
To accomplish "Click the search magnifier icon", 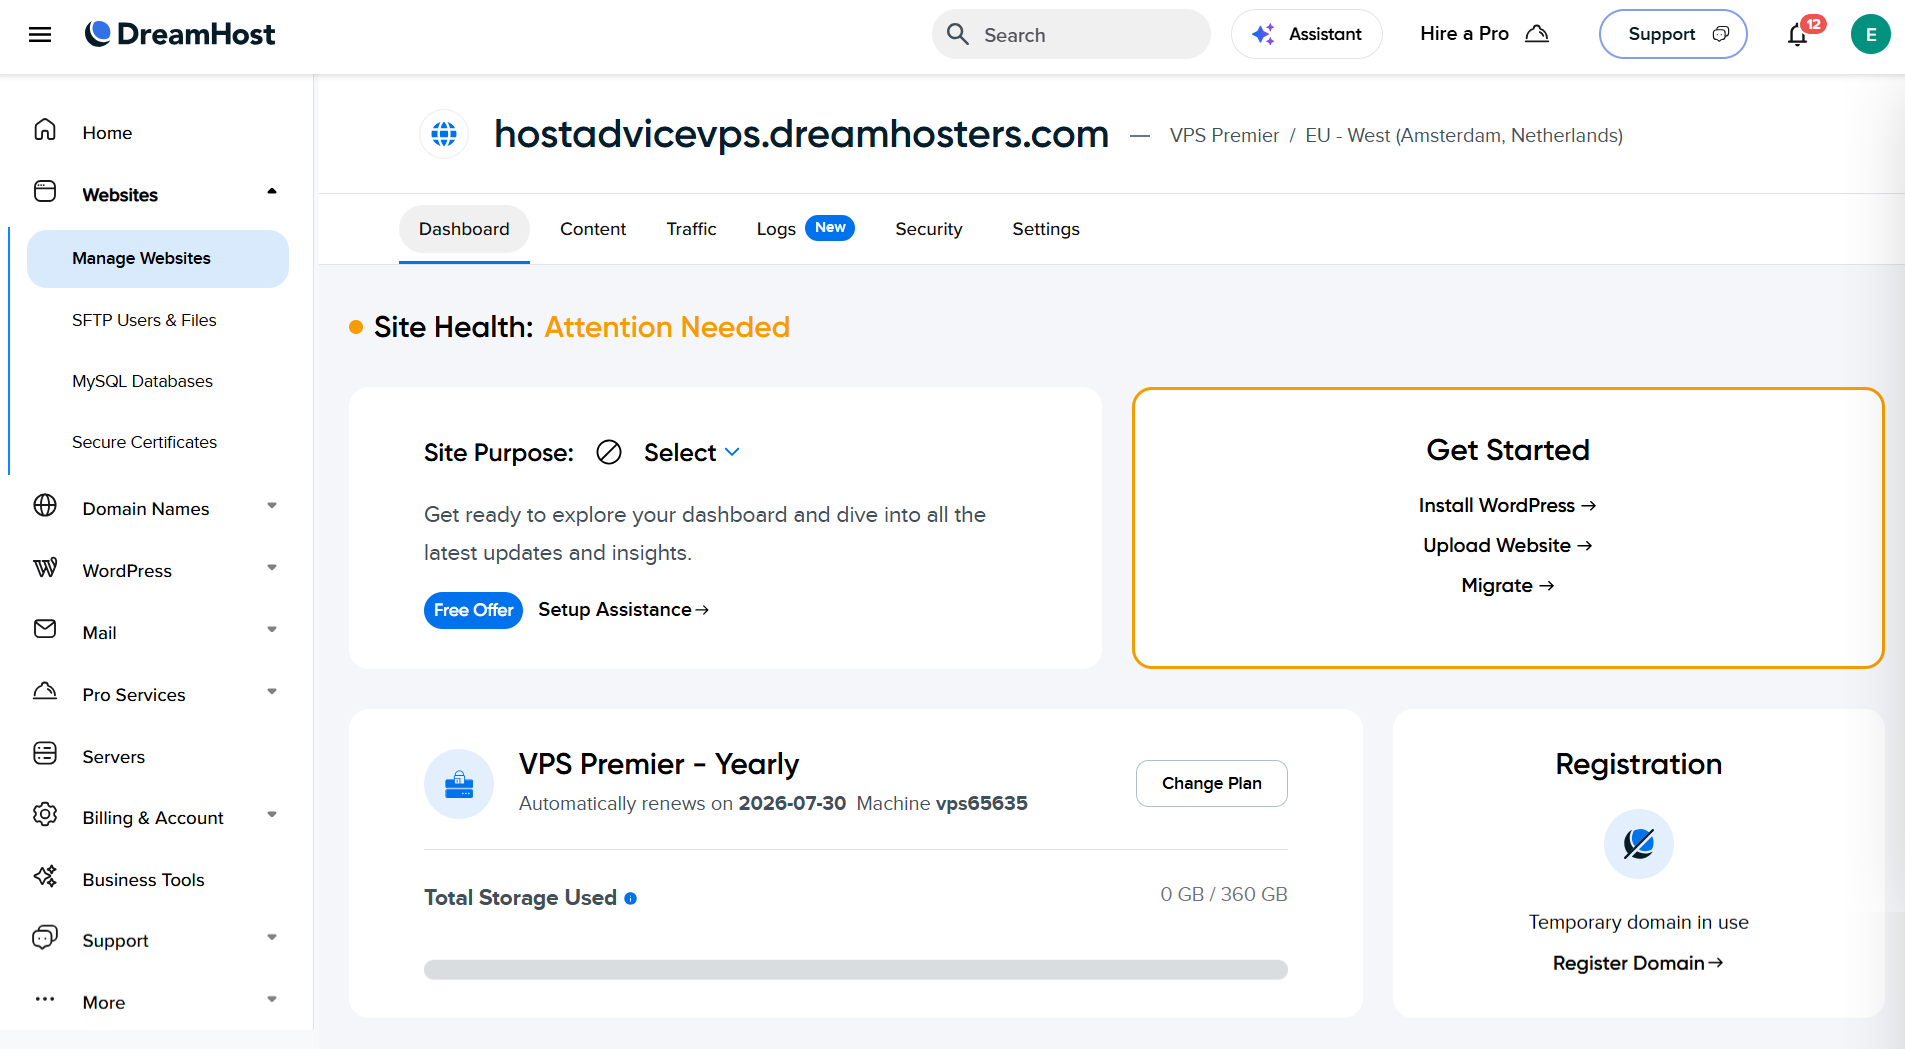I will (x=958, y=34).
